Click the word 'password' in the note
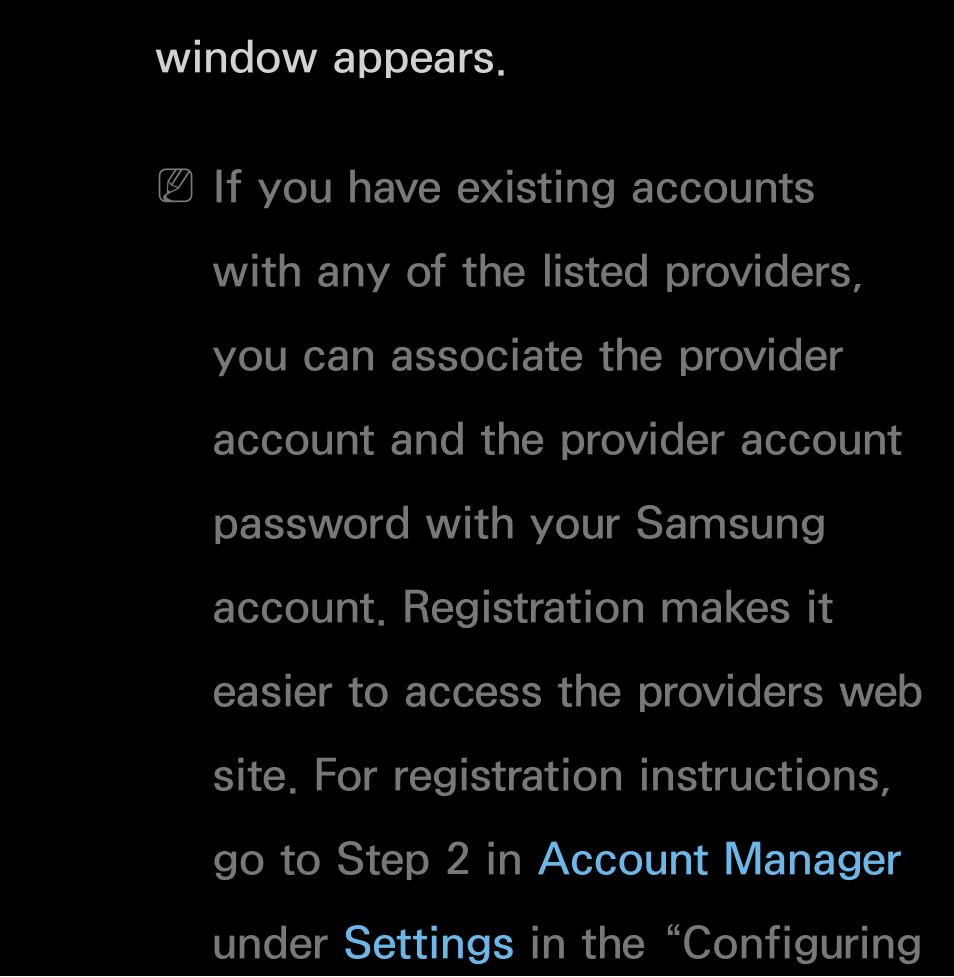The width and height of the screenshot is (954, 977). [x=311, y=525]
